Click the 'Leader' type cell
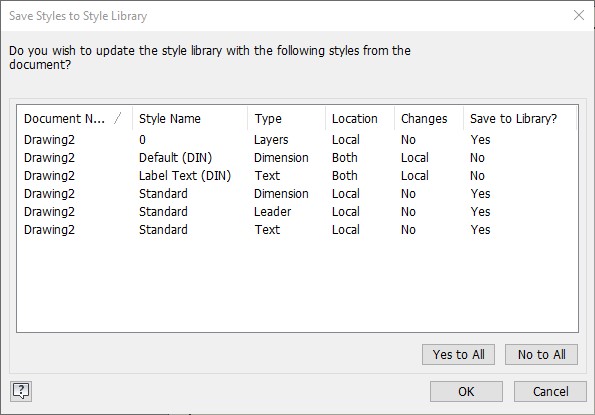The width and height of the screenshot is (595, 415). pyautogui.click(x=272, y=212)
